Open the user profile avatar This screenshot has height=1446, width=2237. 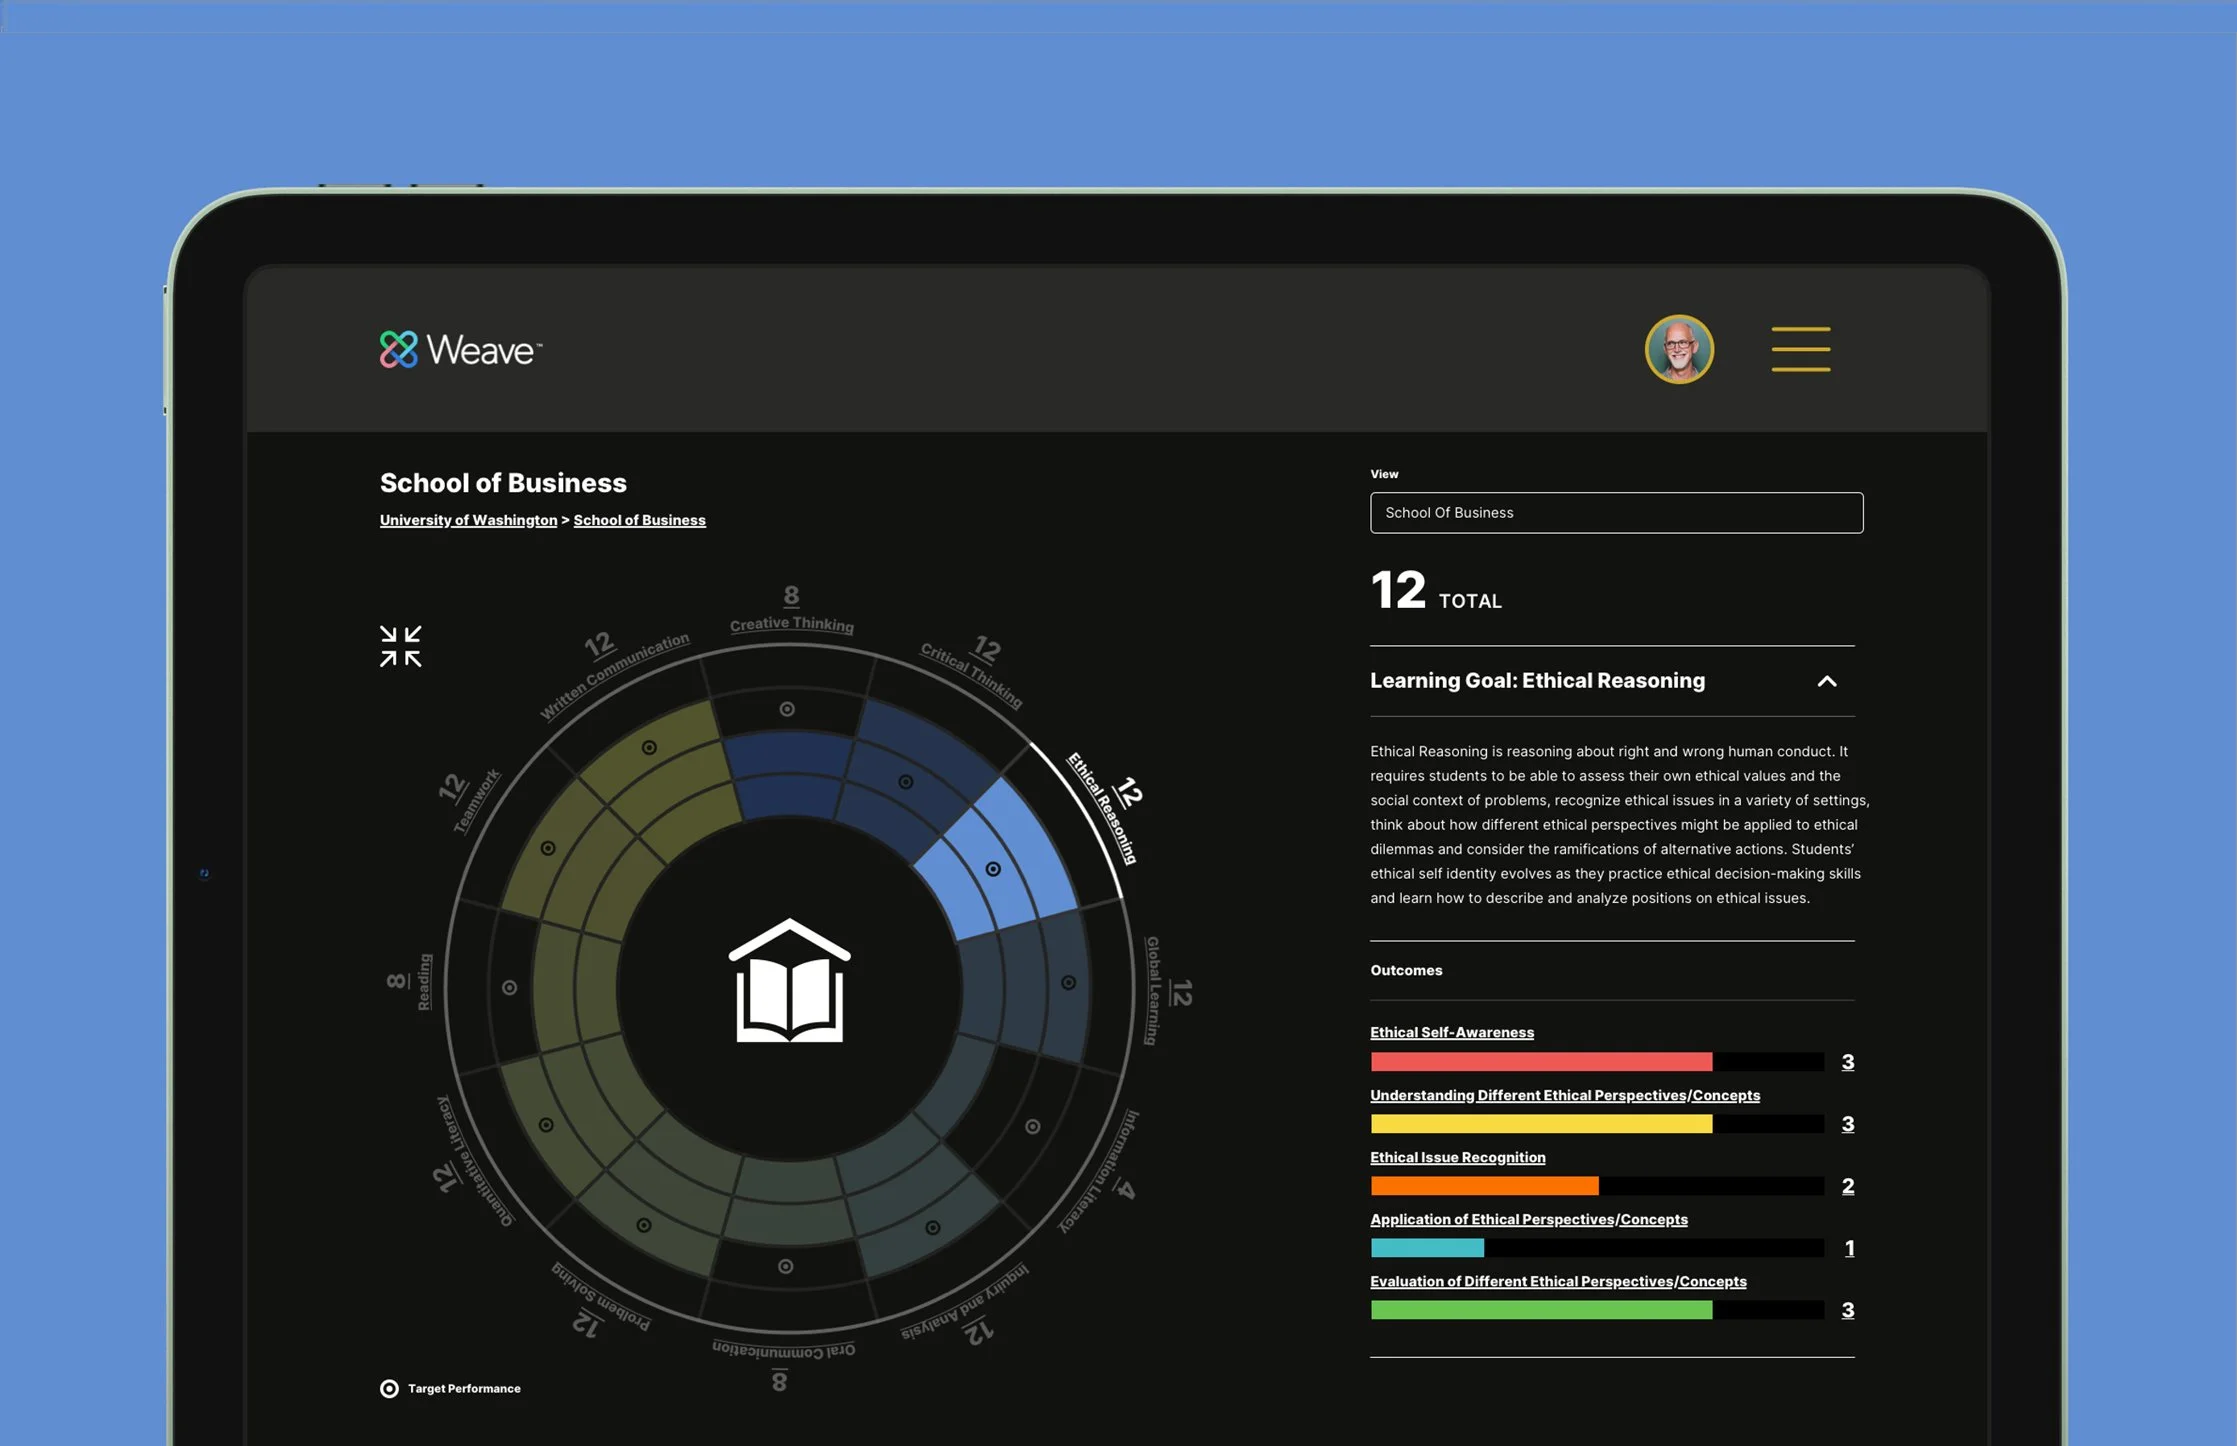[x=1679, y=349]
